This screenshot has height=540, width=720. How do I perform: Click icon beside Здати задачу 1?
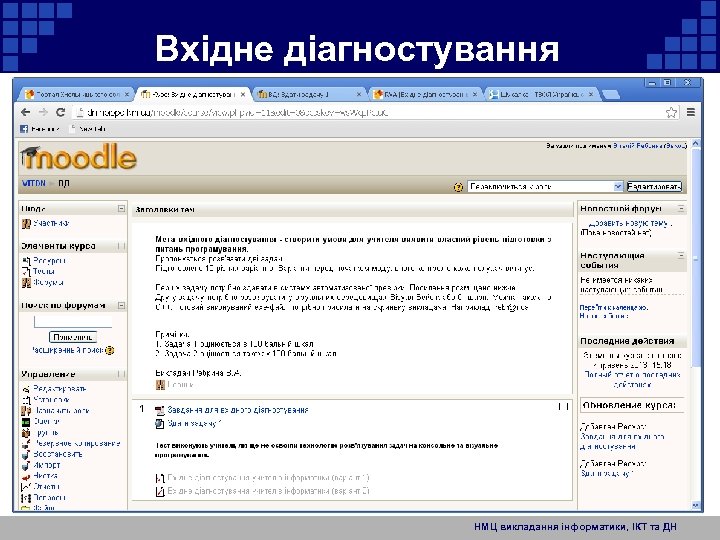[x=160, y=424]
